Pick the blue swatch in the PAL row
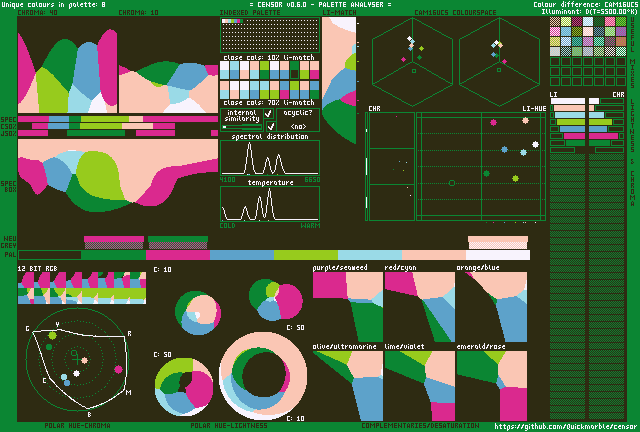Viewport: 640px width, 432px height. pos(242,255)
